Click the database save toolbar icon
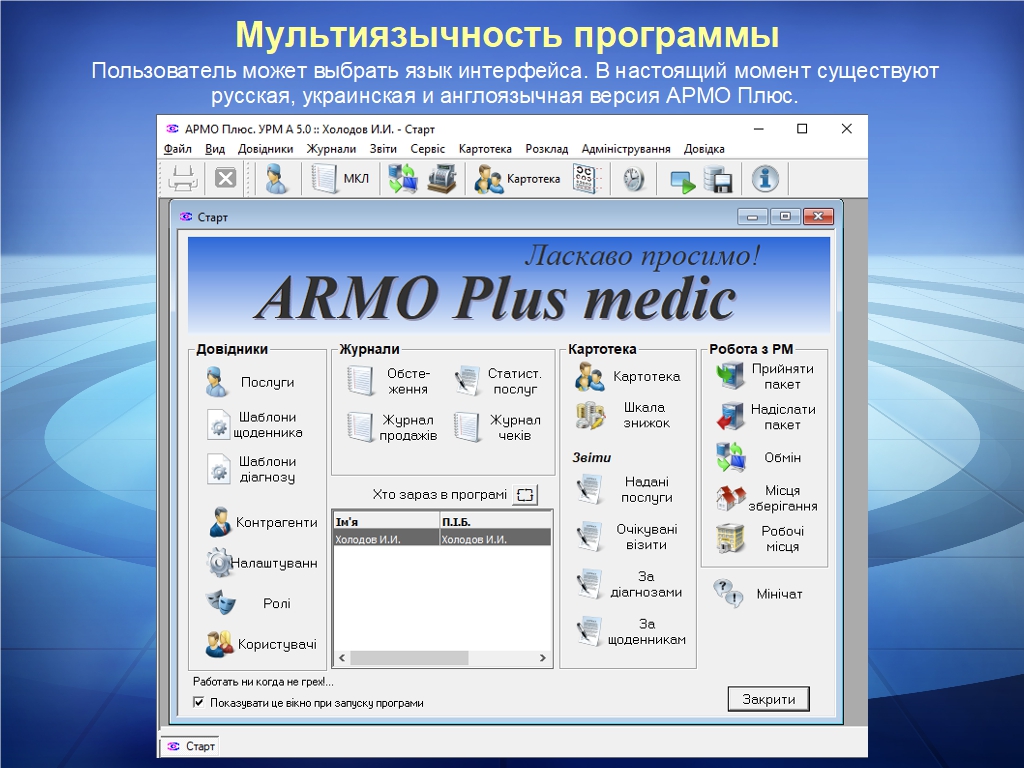The height and width of the screenshot is (768, 1024). 718,180
